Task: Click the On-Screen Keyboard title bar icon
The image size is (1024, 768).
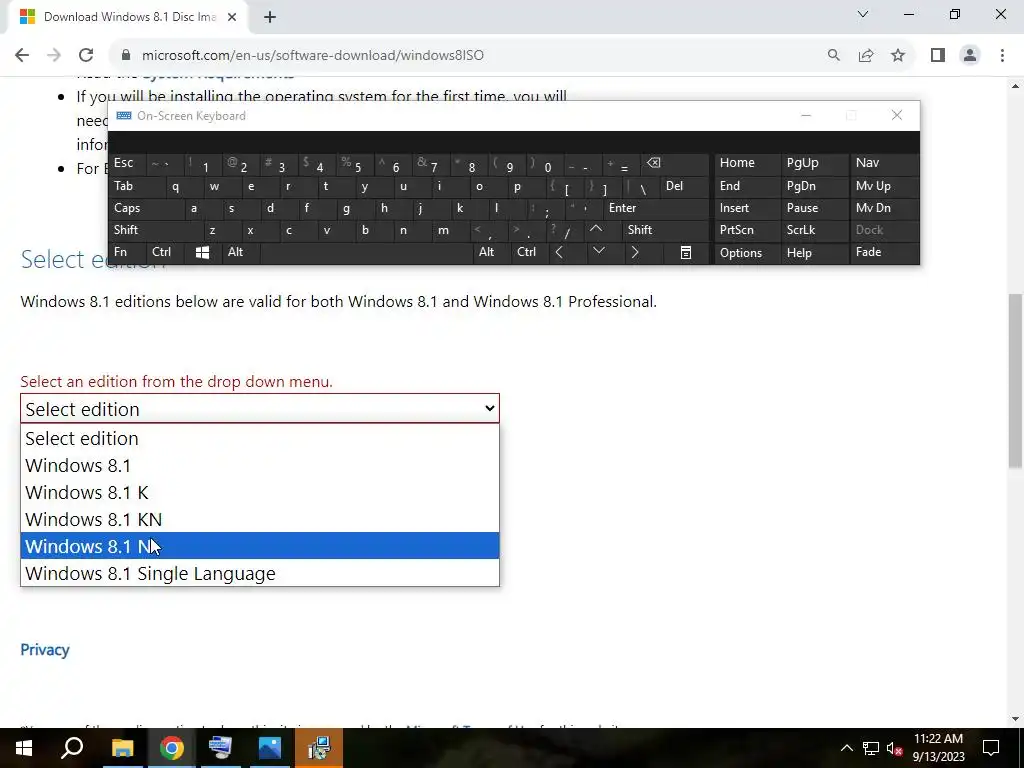Action: [123, 116]
